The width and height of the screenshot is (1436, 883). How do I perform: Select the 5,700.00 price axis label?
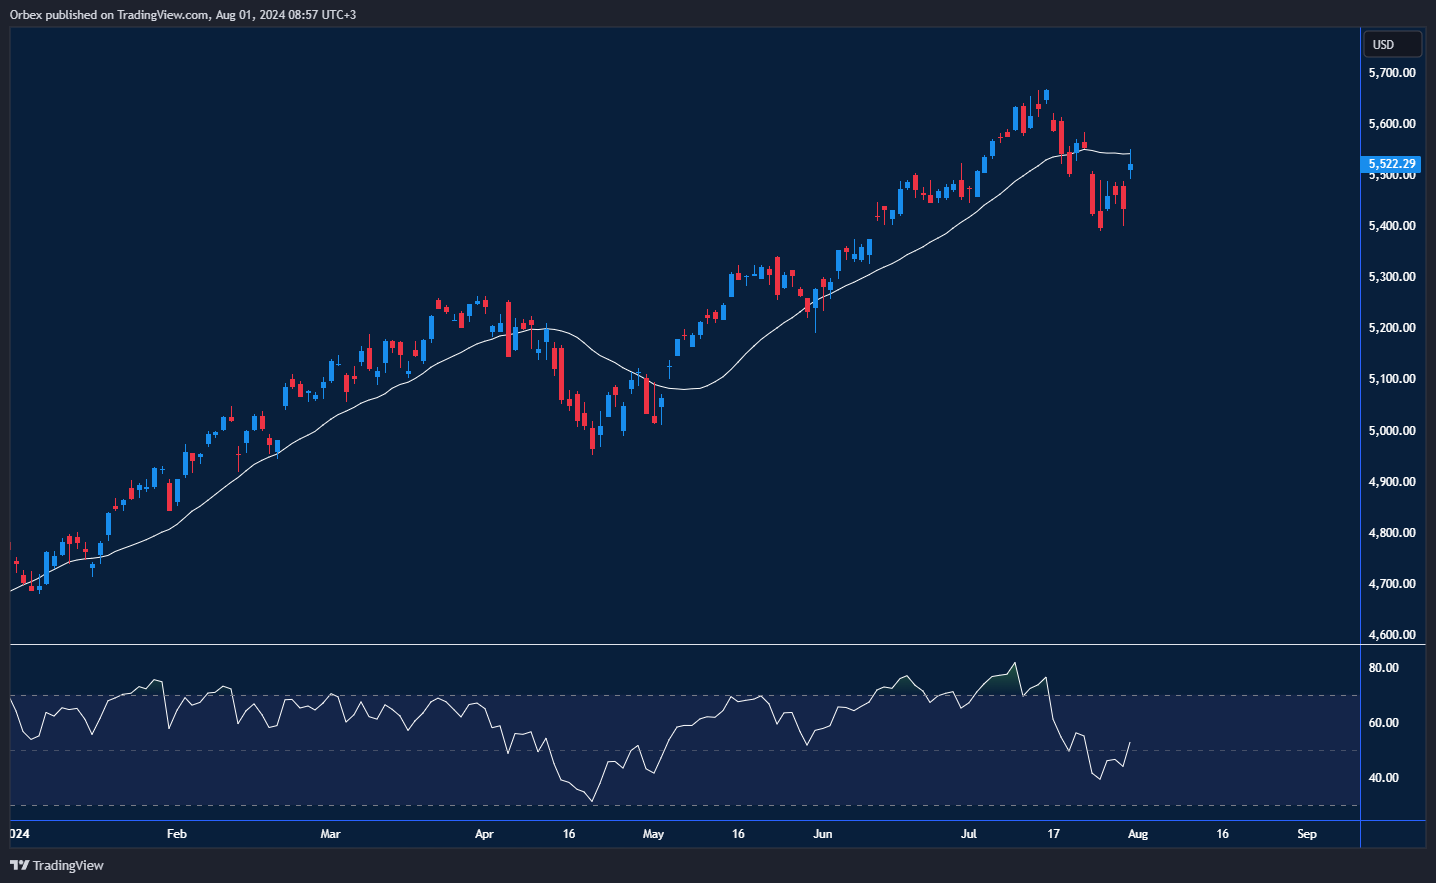(1392, 73)
